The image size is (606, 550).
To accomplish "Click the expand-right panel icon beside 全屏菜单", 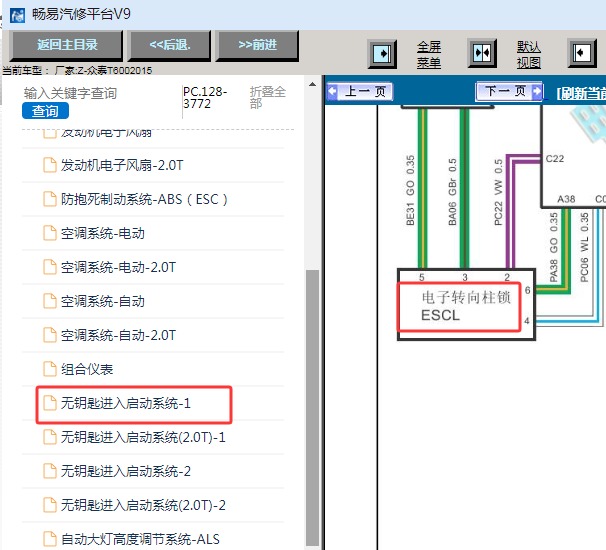I will (382, 53).
